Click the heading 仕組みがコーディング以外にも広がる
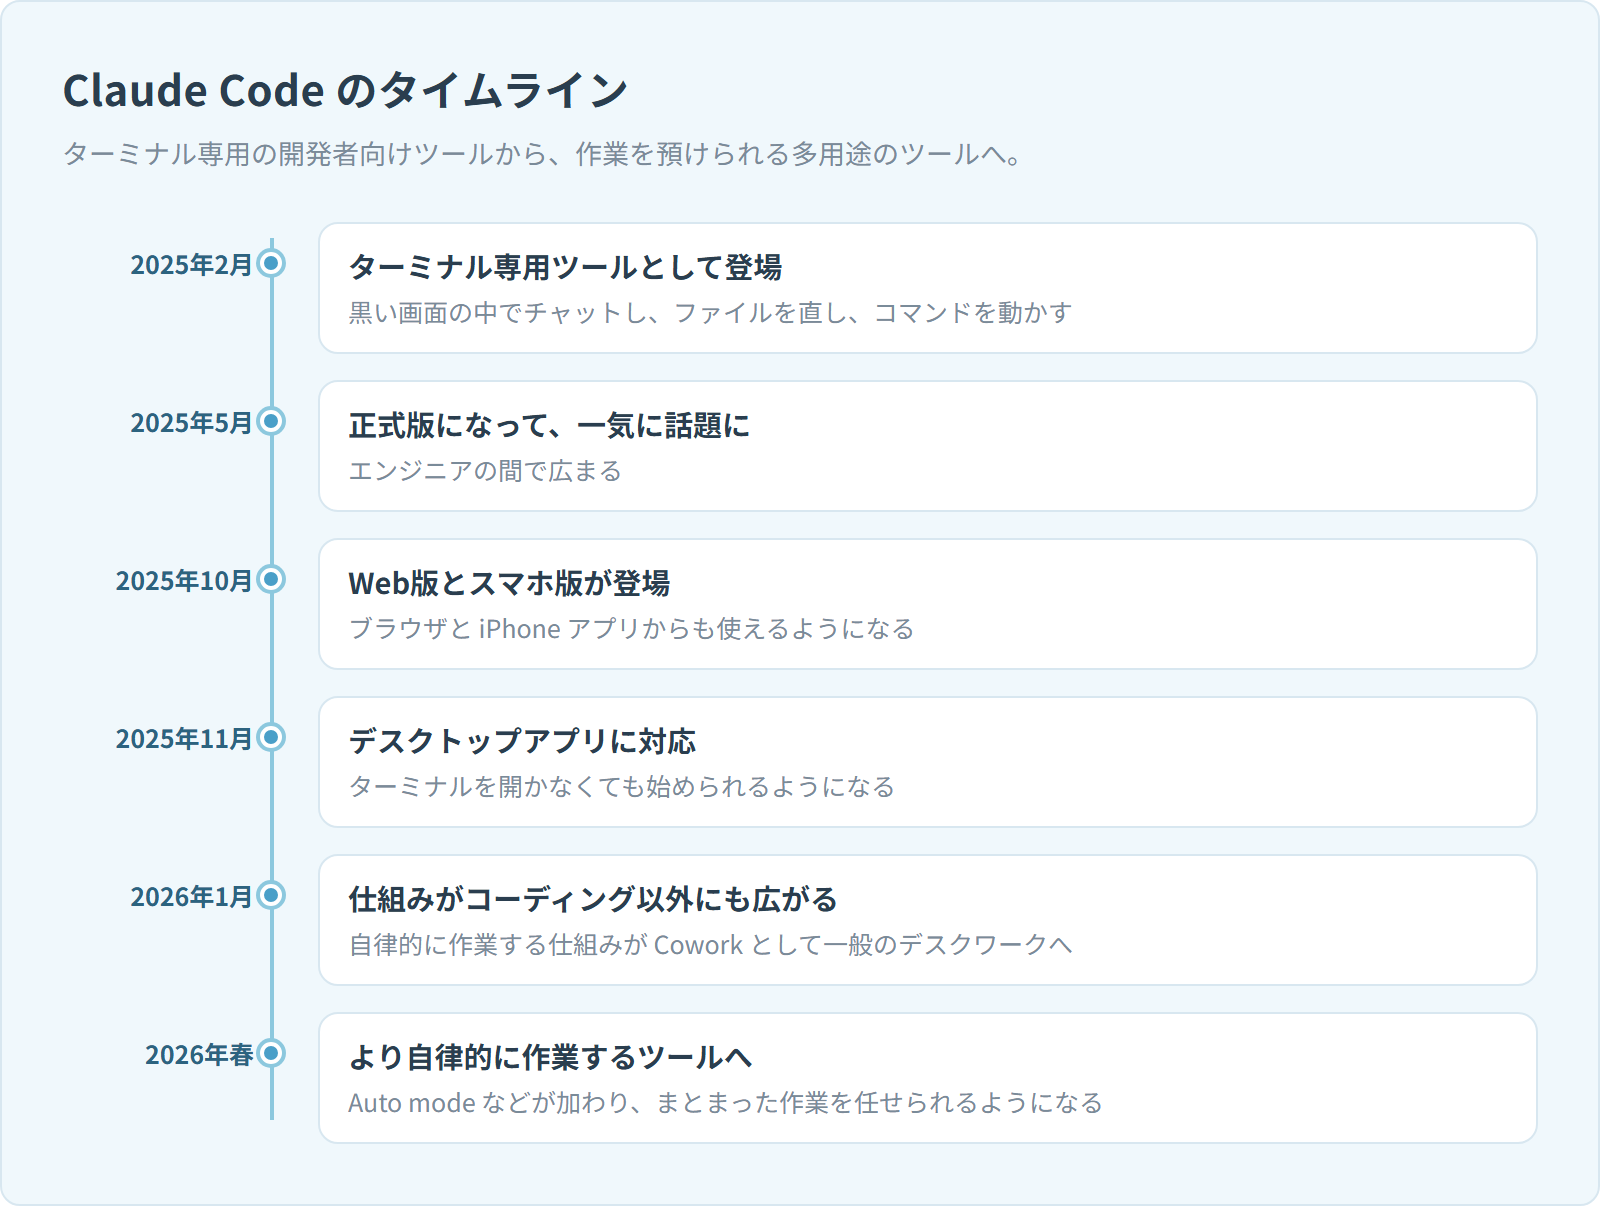This screenshot has width=1600, height=1208. point(593,899)
